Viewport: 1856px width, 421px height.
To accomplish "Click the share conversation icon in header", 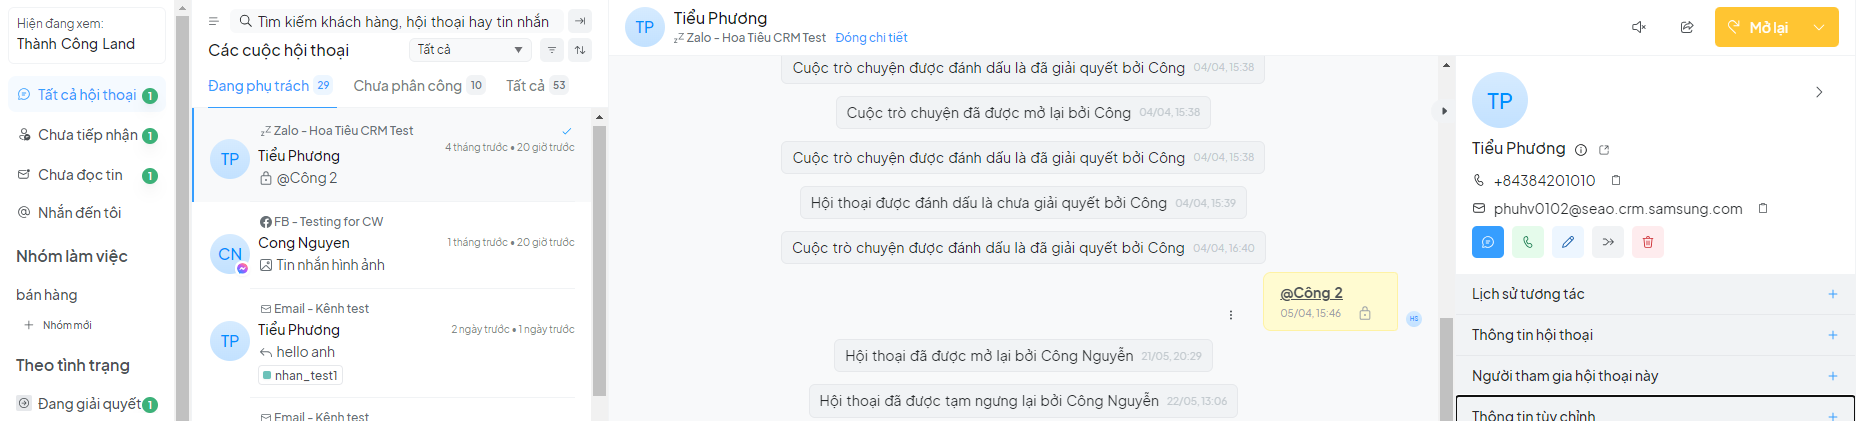I will click(x=1687, y=27).
